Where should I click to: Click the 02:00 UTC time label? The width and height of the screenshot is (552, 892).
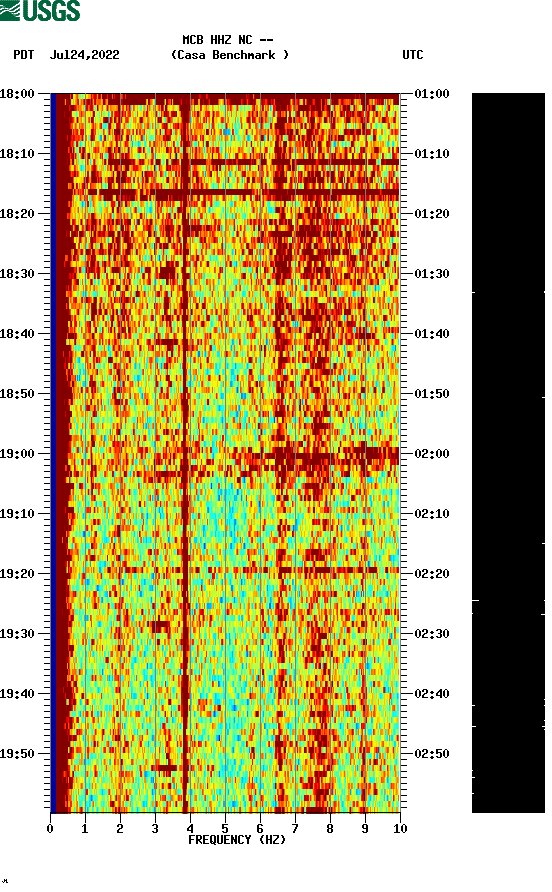[432, 454]
